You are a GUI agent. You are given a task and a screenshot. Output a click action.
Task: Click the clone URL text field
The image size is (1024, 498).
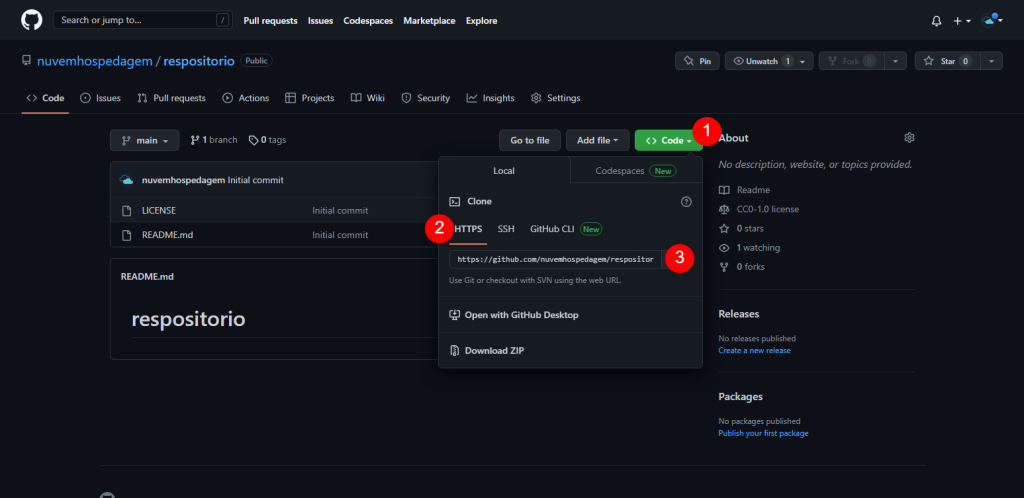point(555,259)
